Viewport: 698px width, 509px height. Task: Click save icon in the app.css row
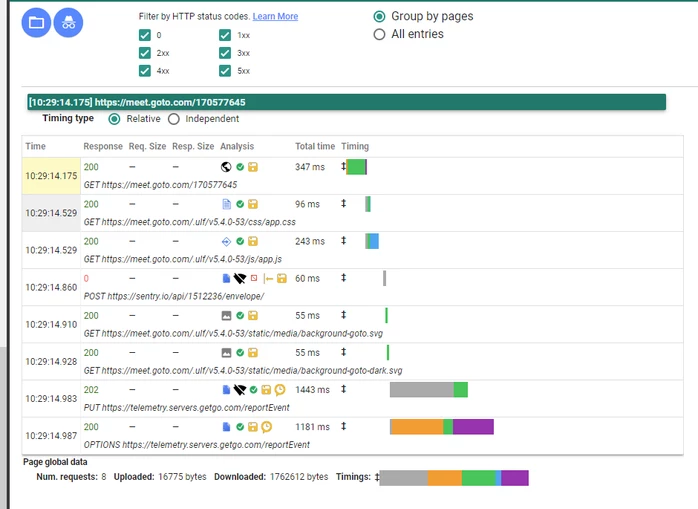(253, 204)
